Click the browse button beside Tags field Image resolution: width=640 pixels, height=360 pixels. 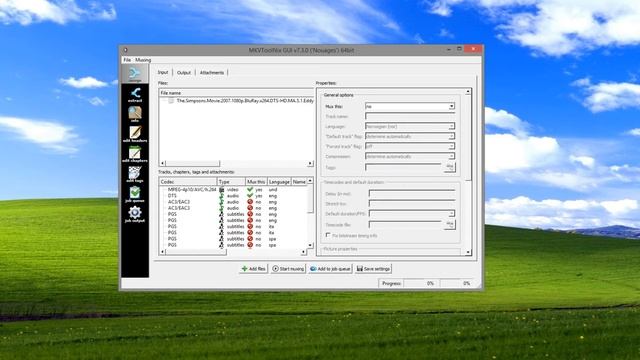(450, 167)
